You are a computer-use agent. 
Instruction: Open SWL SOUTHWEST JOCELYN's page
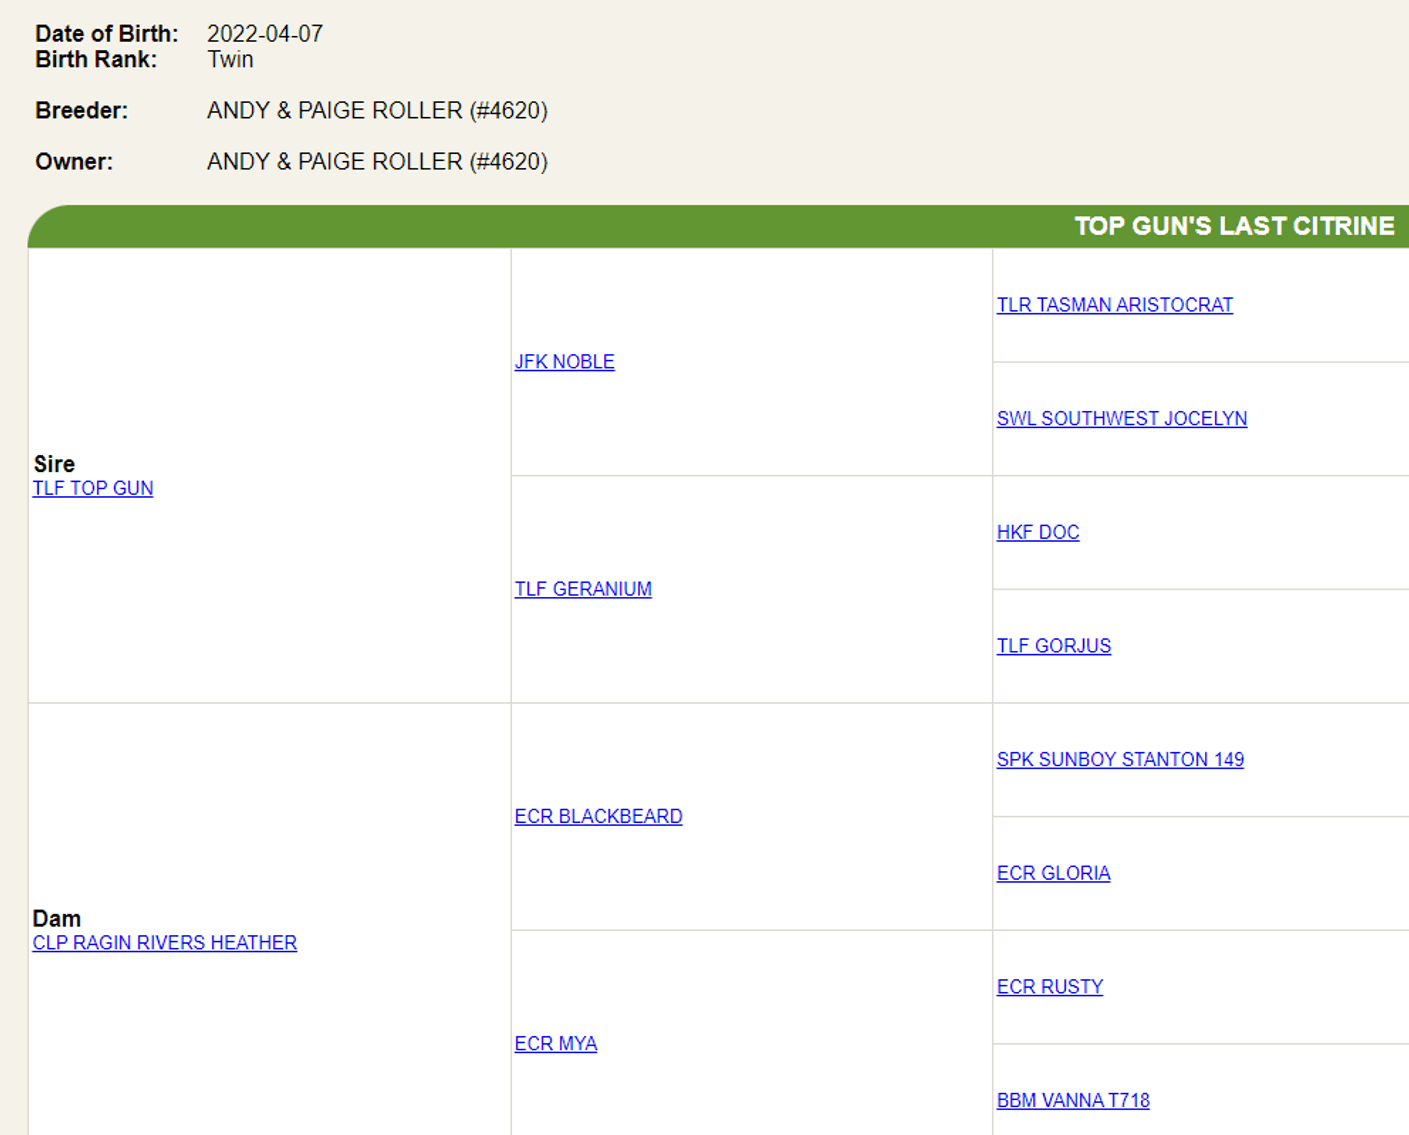click(x=1121, y=418)
